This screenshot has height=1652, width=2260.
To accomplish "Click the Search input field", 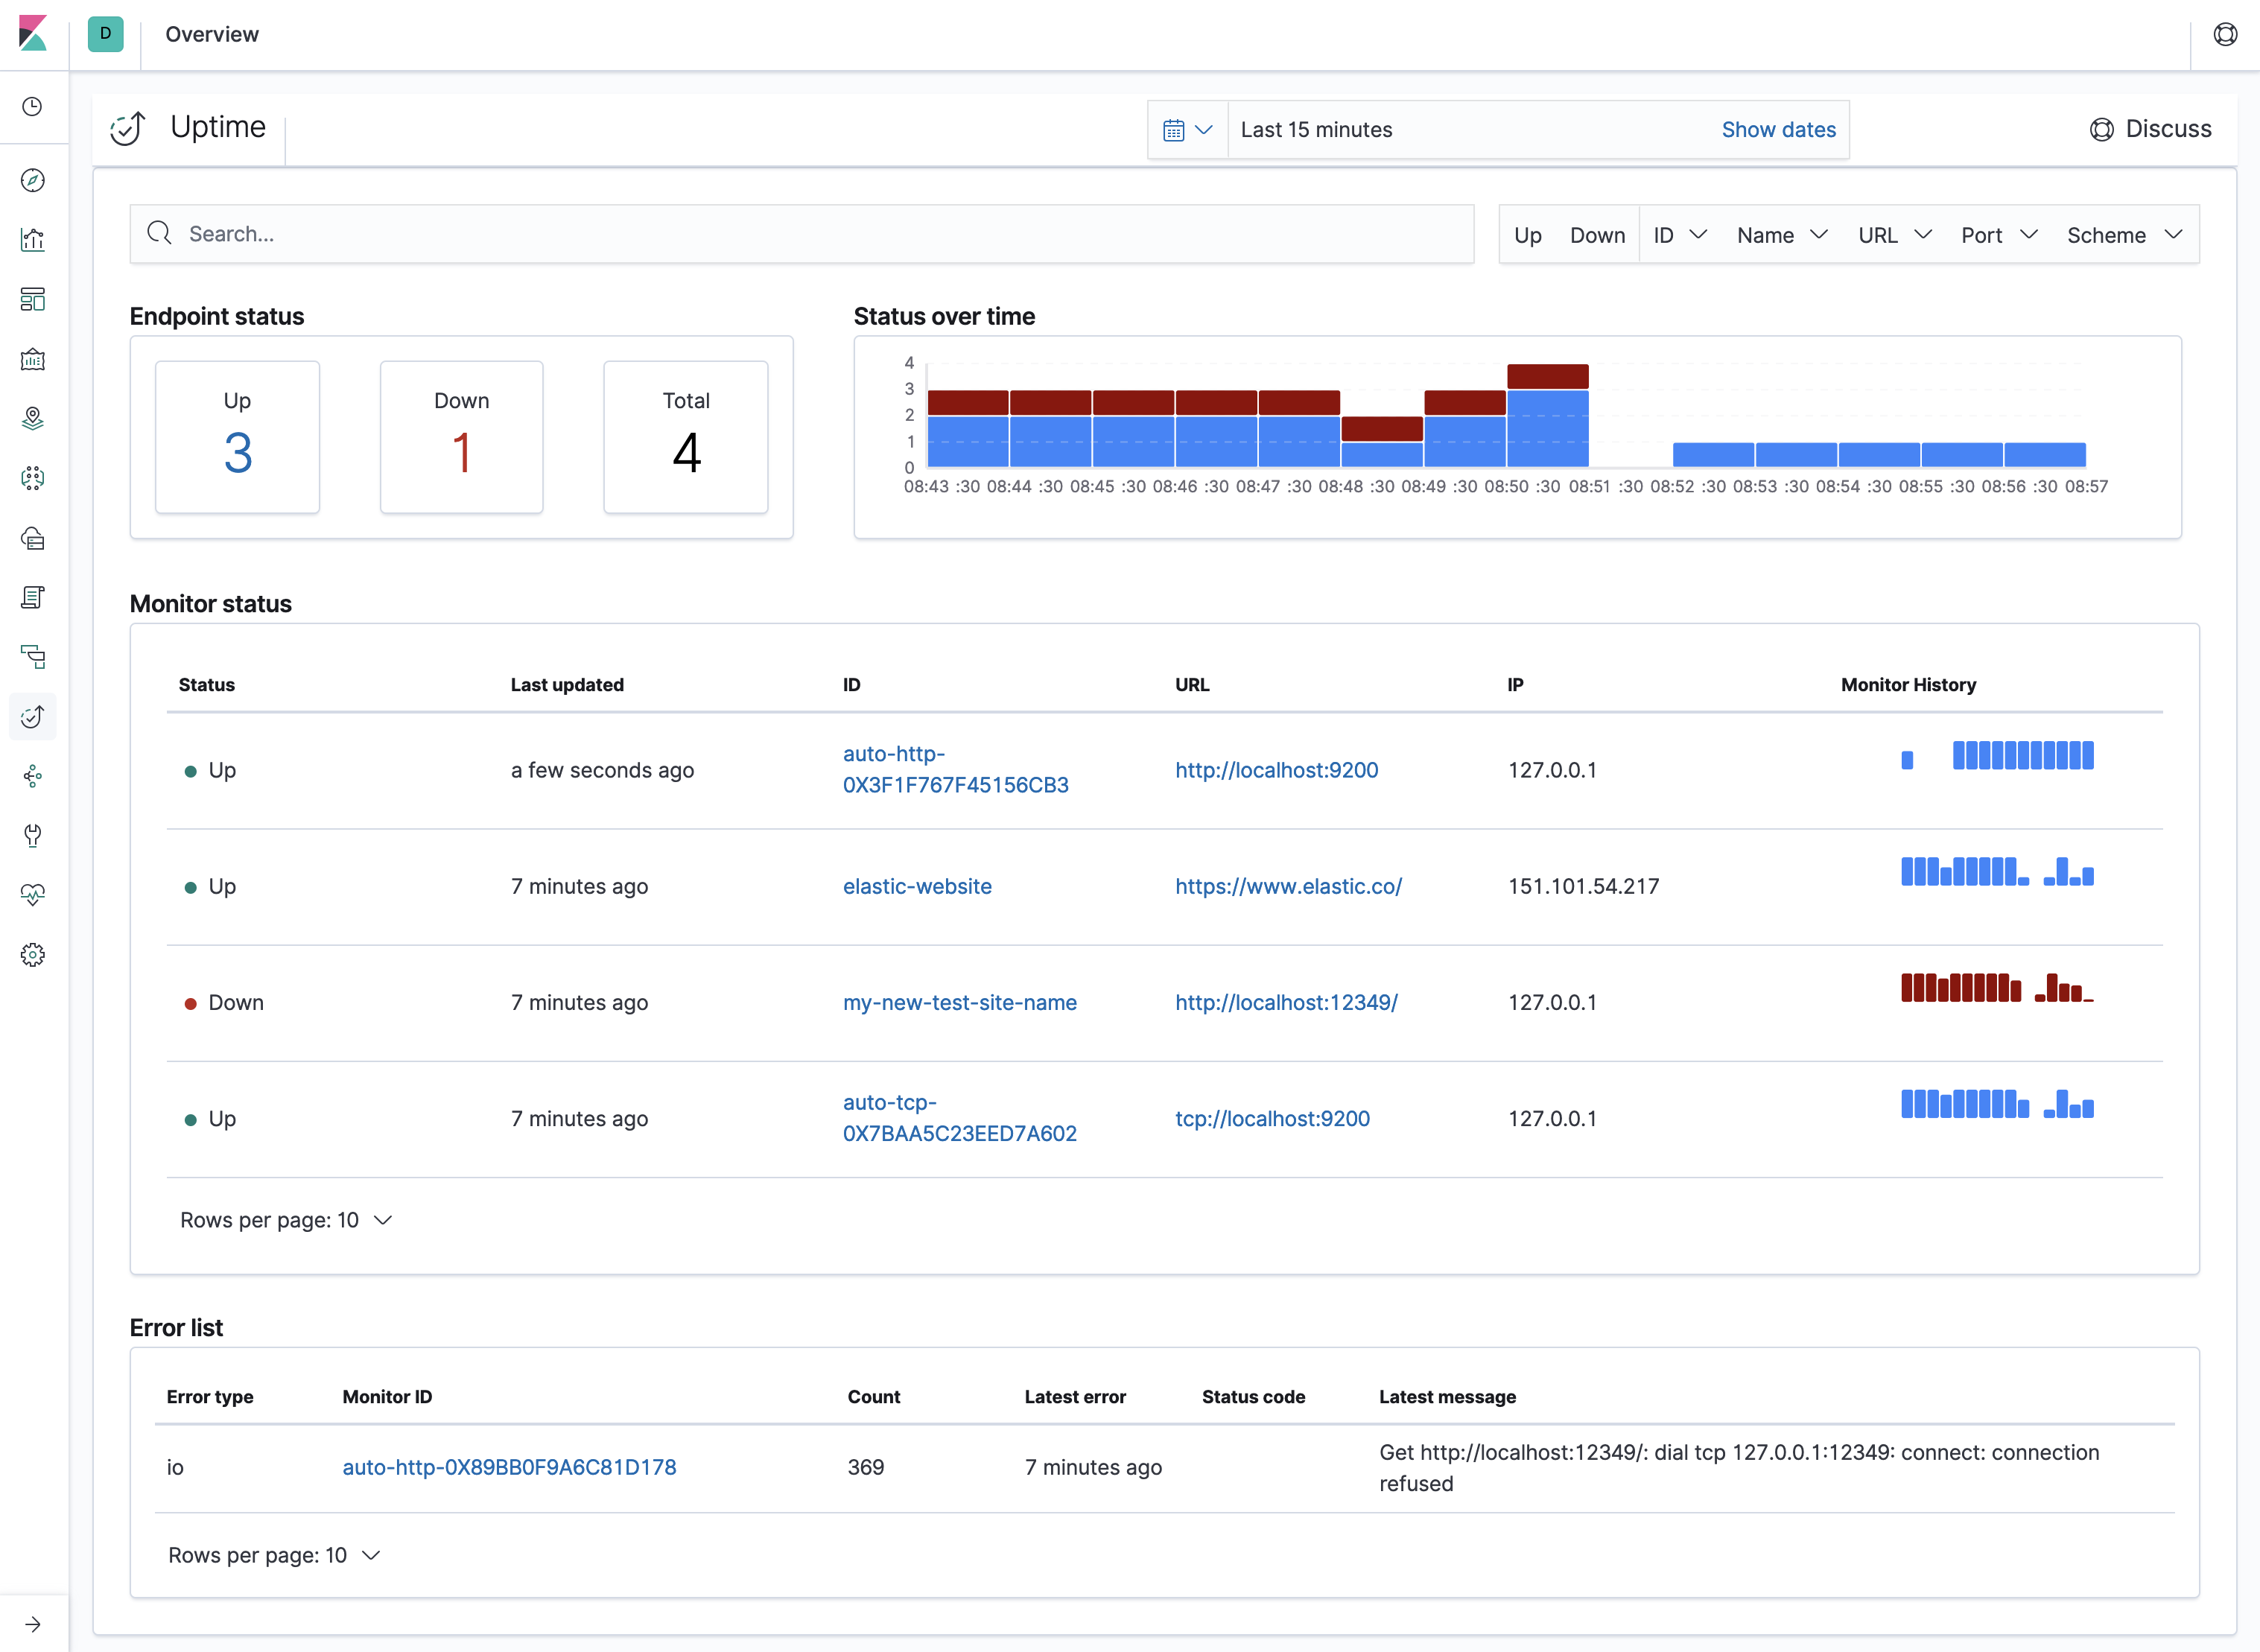I will click(800, 234).
